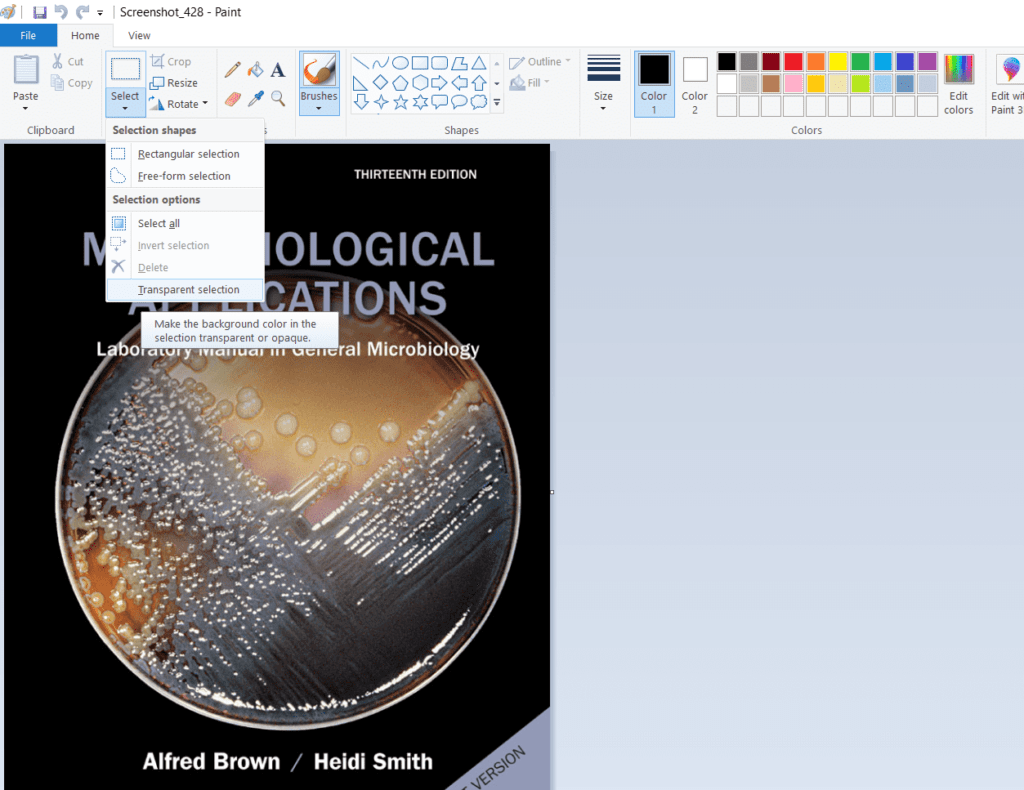The height and width of the screenshot is (790, 1024).
Task: Expand the Shapes gallery more arrow
Action: [497, 103]
